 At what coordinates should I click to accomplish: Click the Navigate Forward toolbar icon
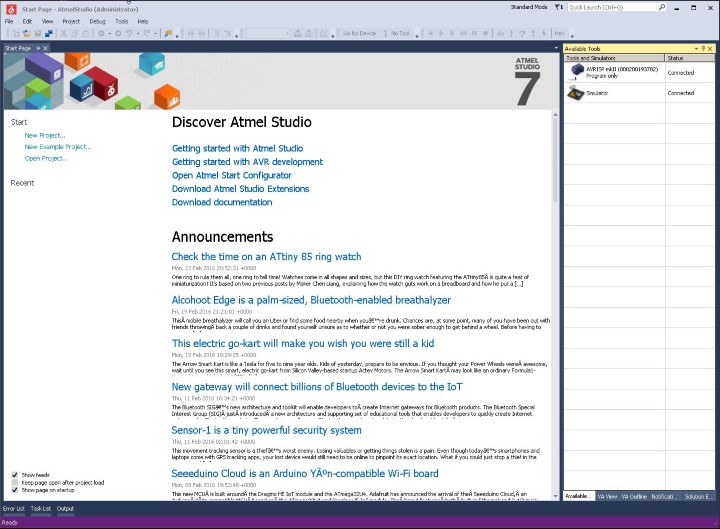pos(118,34)
